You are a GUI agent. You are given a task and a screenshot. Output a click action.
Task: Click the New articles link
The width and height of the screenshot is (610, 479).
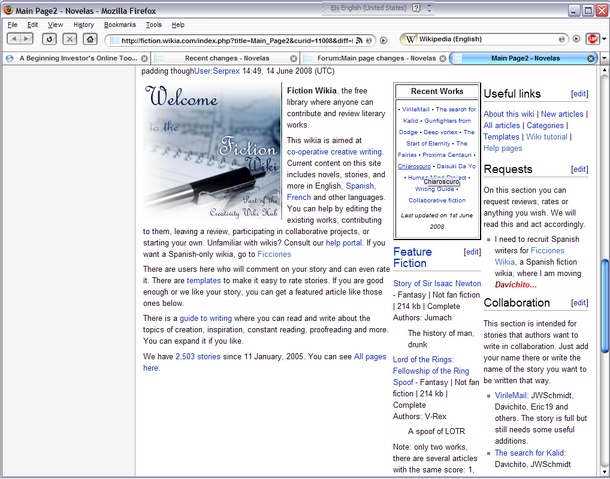coord(562,114)
